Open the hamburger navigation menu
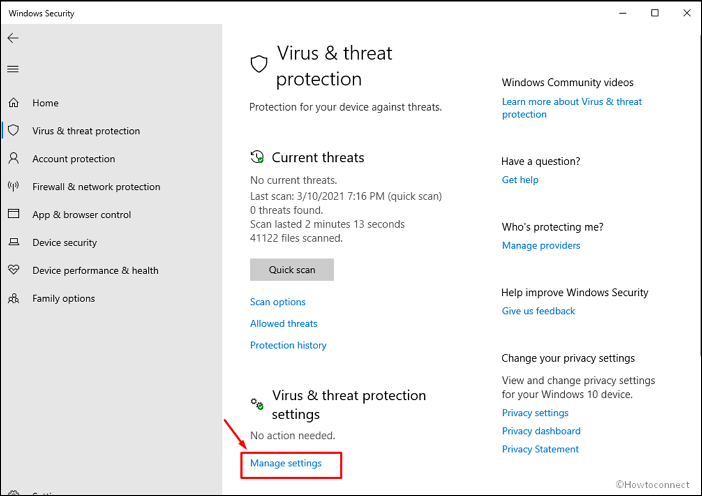This screenshot has width=702, height=496. pyautogui.click(x=13, y=69)
